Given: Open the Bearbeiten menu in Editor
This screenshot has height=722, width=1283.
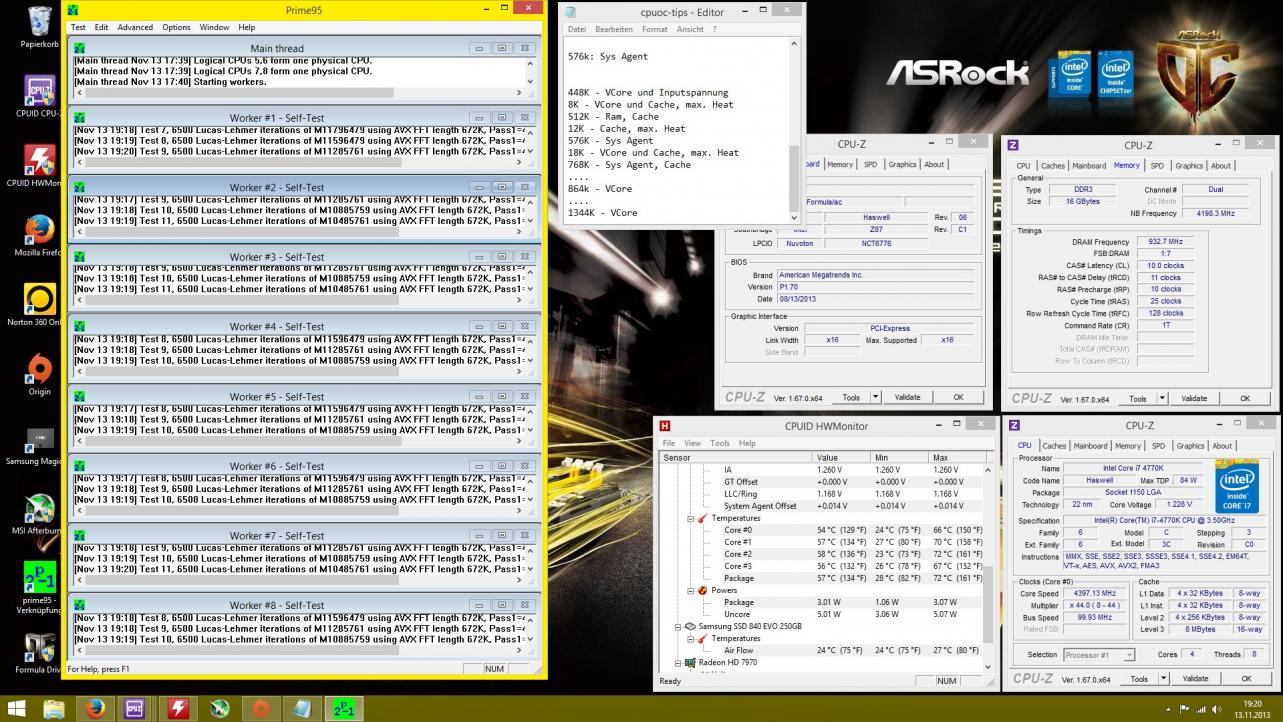Looking at the screenshot, I should click(x=614, y=29).
